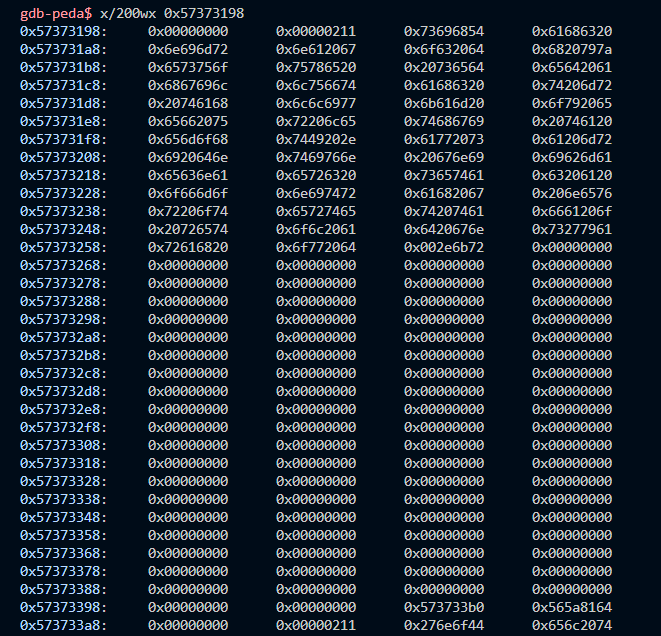Select value 0x6c756674
This screenshot has height=636, width=661.
pos(316,86)
